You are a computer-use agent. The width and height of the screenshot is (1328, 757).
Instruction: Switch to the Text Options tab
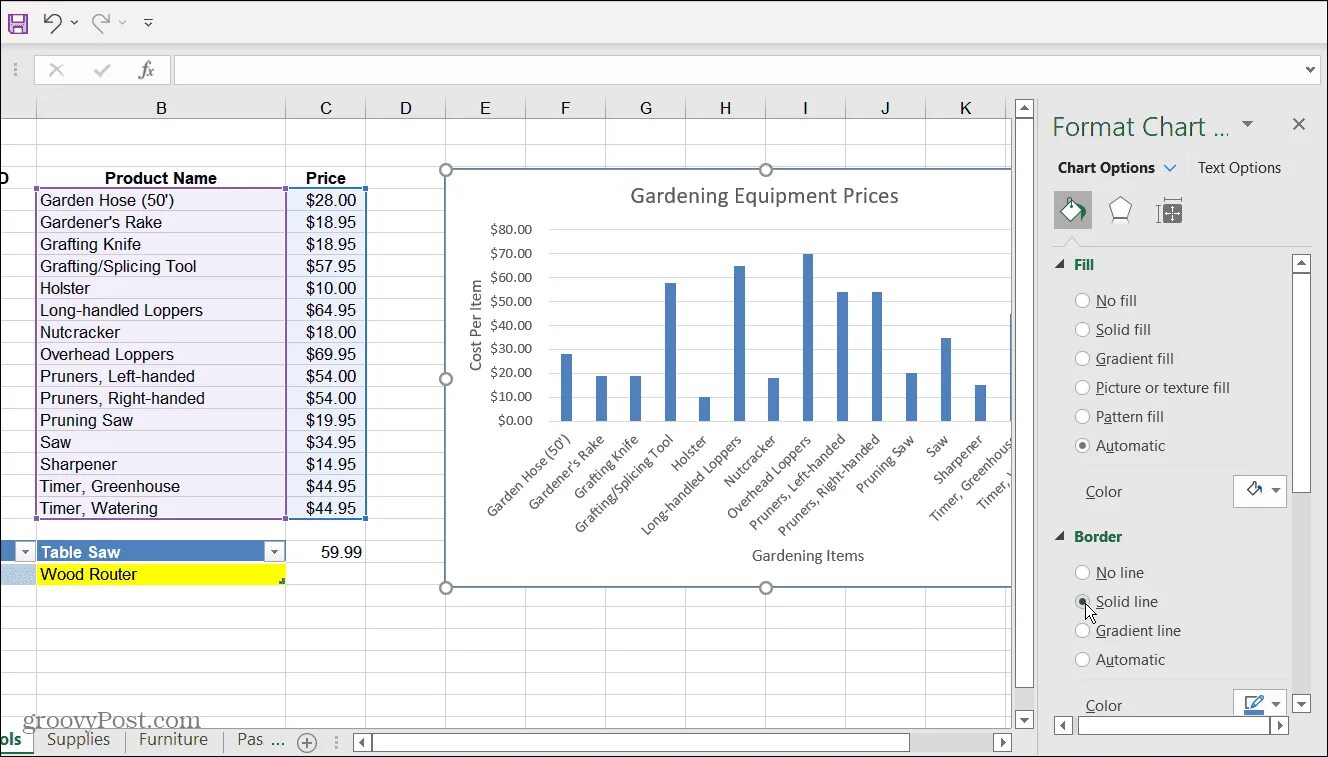[x=1239, y=168]
